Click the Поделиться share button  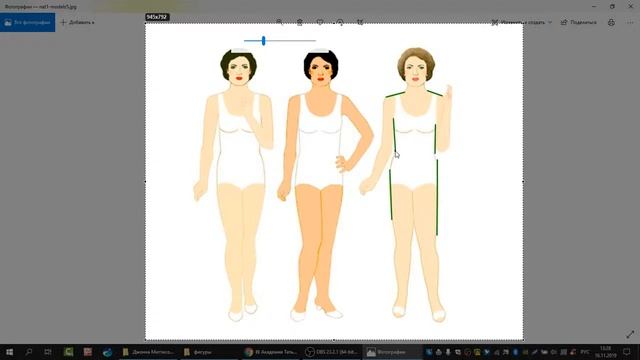(x=578, y=22)
